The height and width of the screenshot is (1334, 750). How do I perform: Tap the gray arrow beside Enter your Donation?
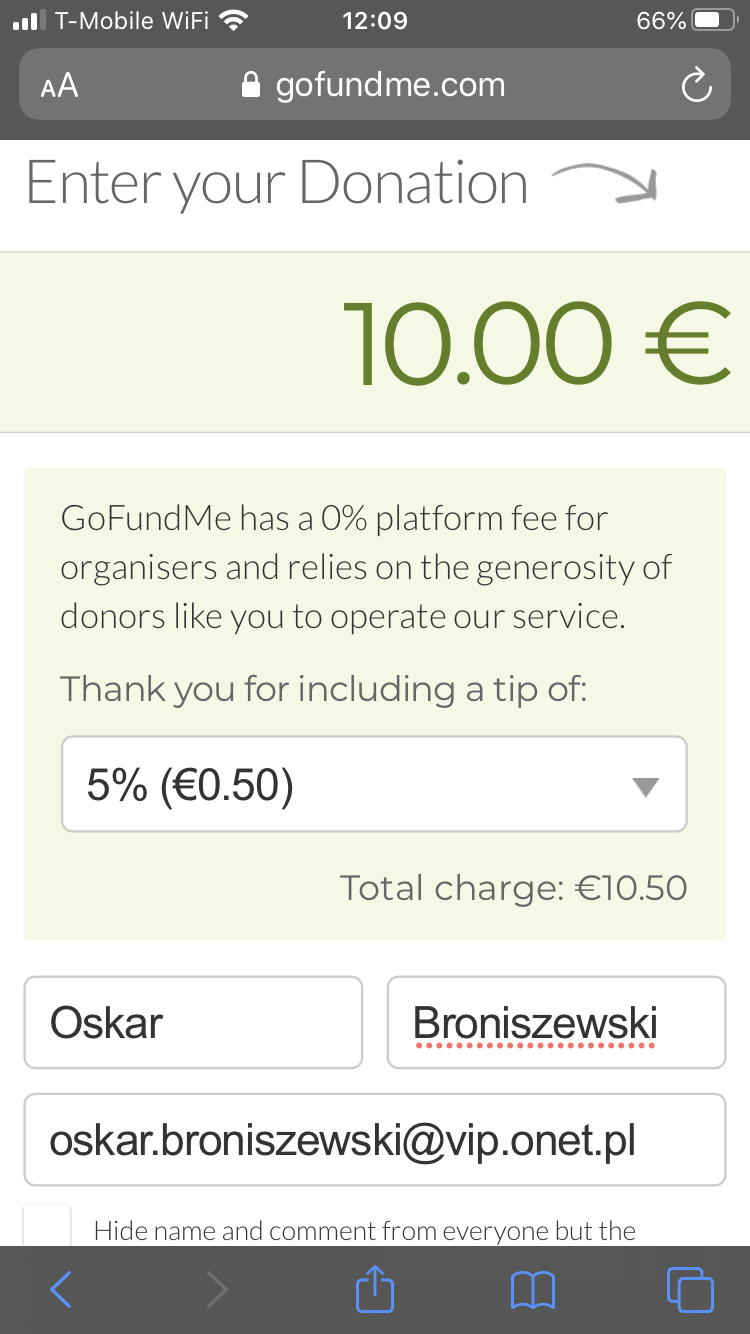pos(606,184)
